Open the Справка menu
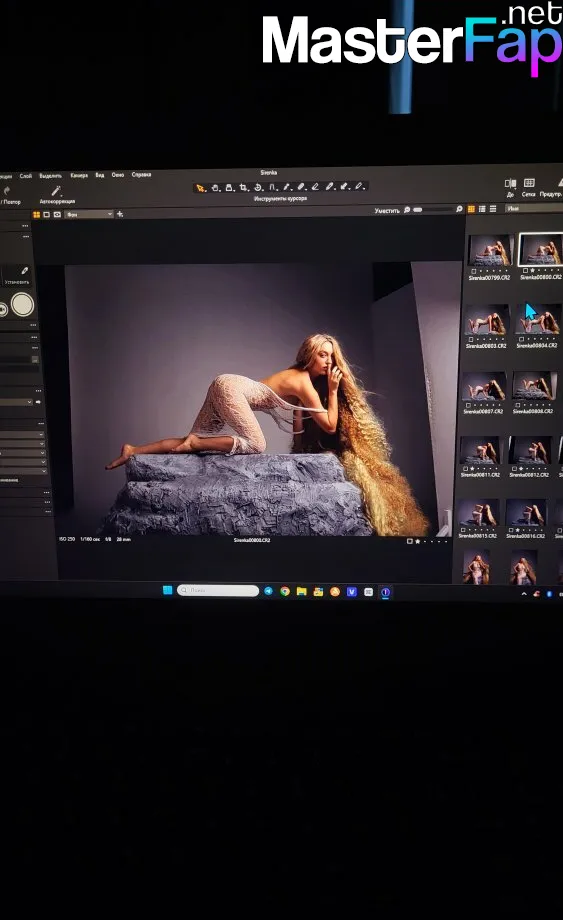Viewport: 563px width, 920px height. coord(141,174)
